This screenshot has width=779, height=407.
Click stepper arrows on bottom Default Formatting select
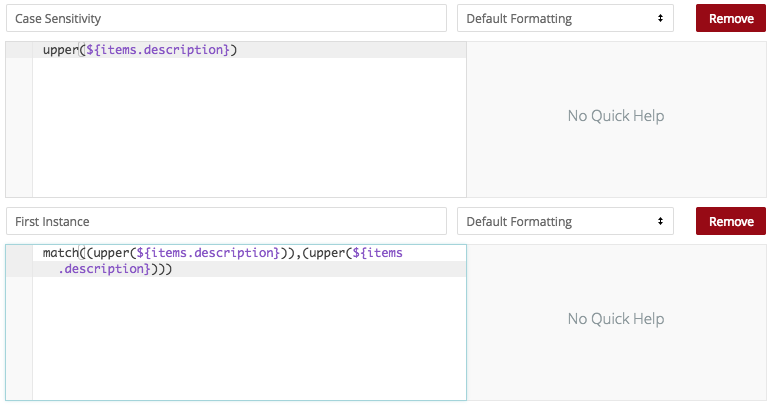coord(660,221)
